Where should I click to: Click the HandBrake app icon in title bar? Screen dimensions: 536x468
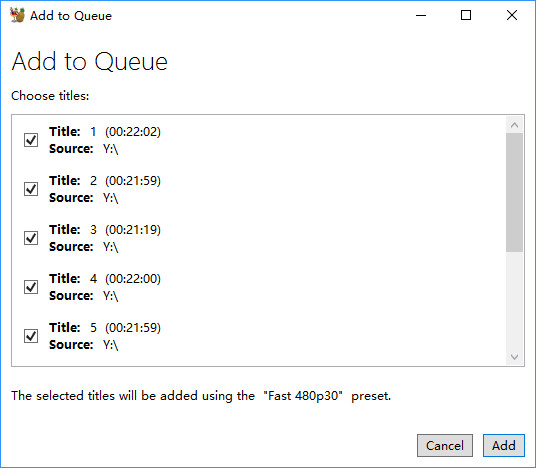pyautogui.click(x=17, y=15)
